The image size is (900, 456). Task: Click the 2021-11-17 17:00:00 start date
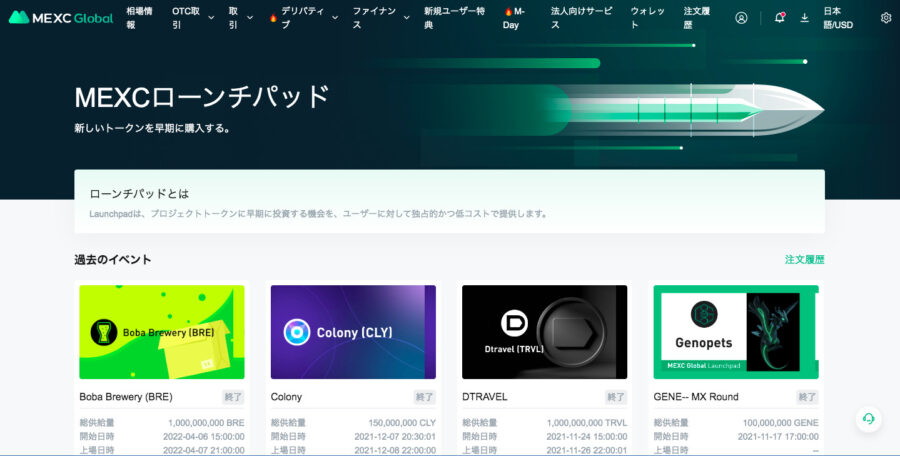click(778, 436)
